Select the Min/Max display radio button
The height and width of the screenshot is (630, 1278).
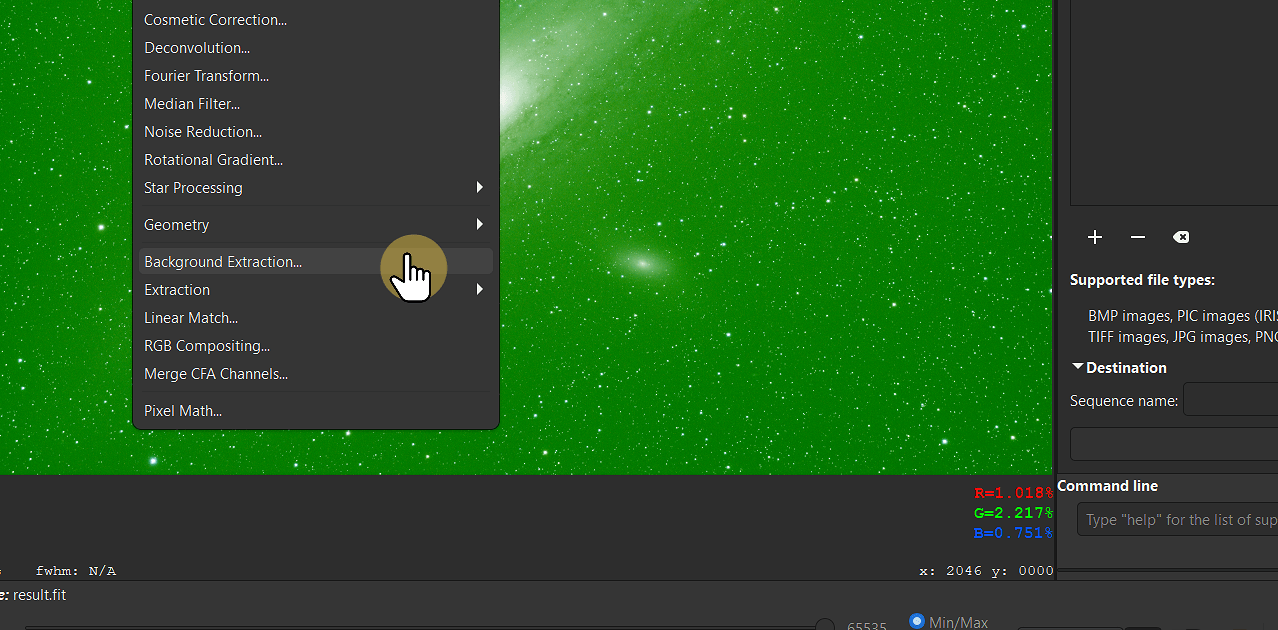(x=917, y=620)
